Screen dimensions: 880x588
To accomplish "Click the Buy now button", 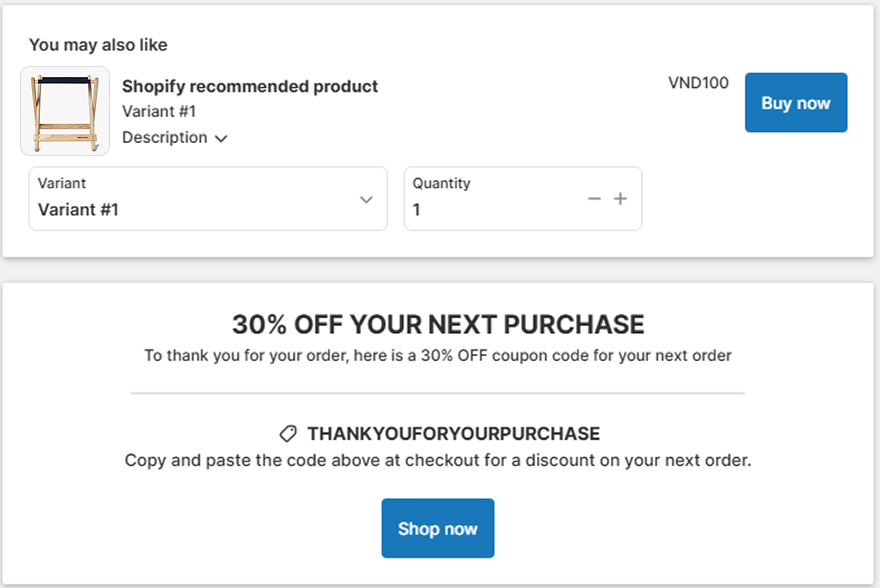I will [x=795, y=103].
